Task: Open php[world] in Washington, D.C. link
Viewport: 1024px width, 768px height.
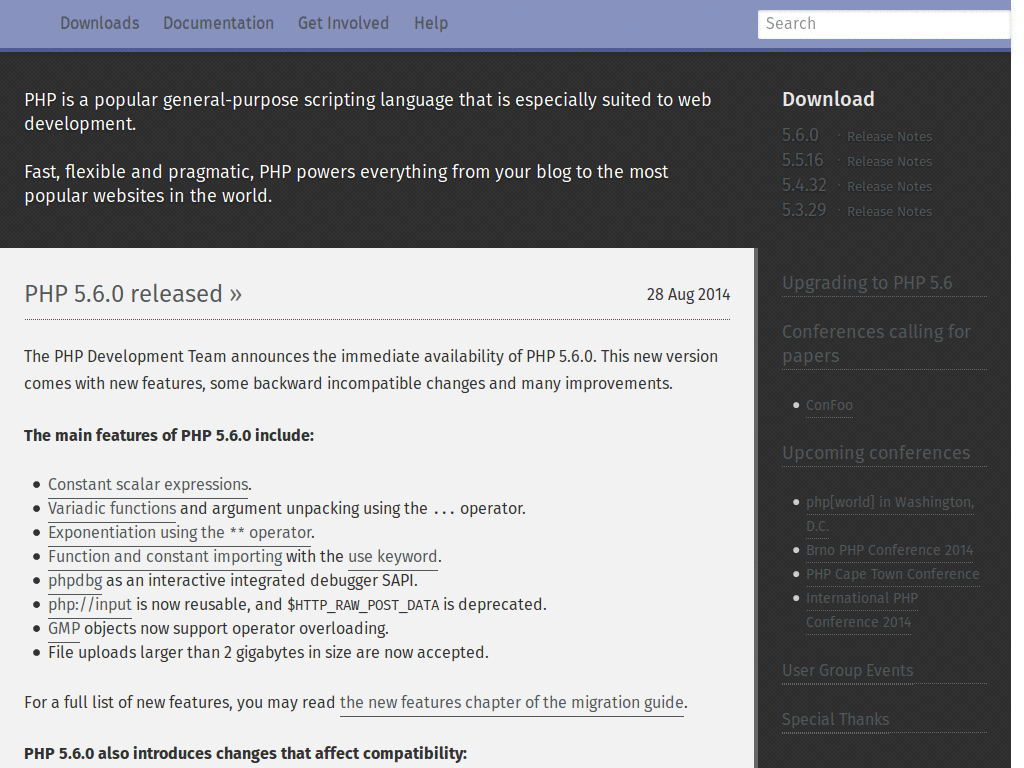Action: tap(889, 514)
